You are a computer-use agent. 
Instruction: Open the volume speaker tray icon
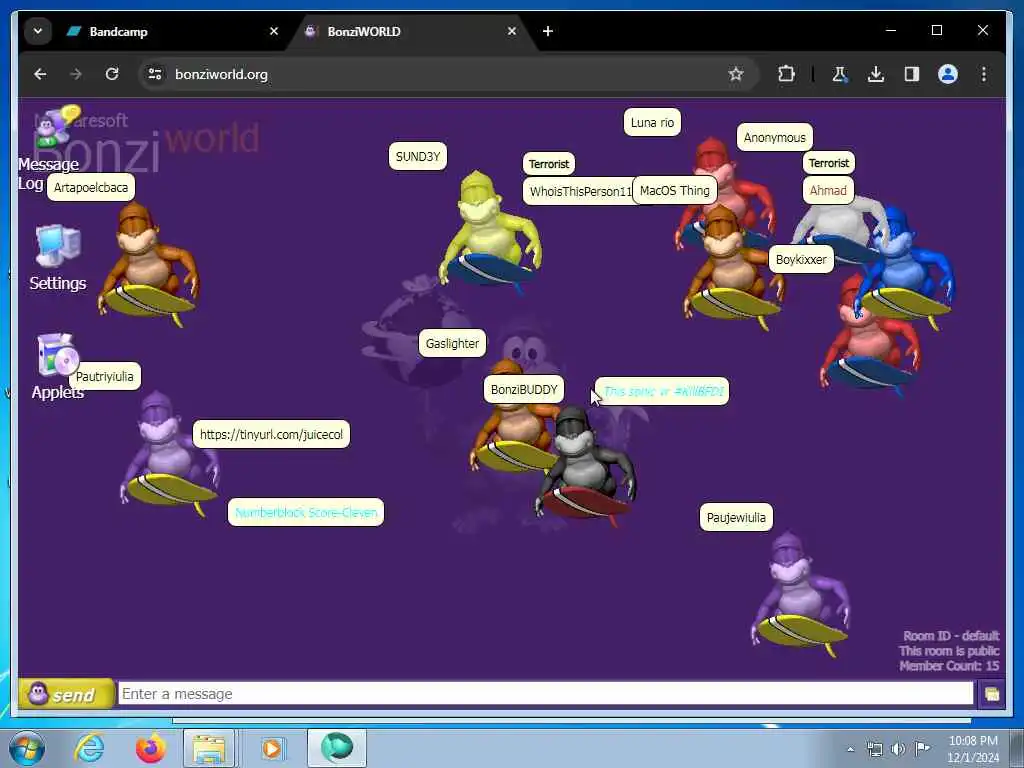[x=899, y=749]
